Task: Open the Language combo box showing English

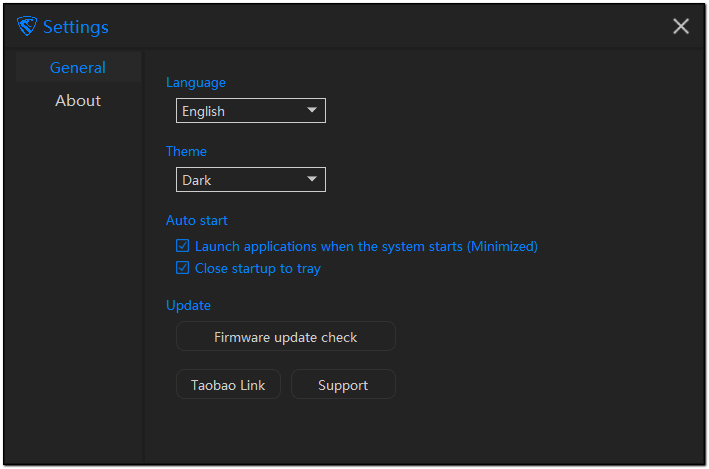Action: coord(240,111)
